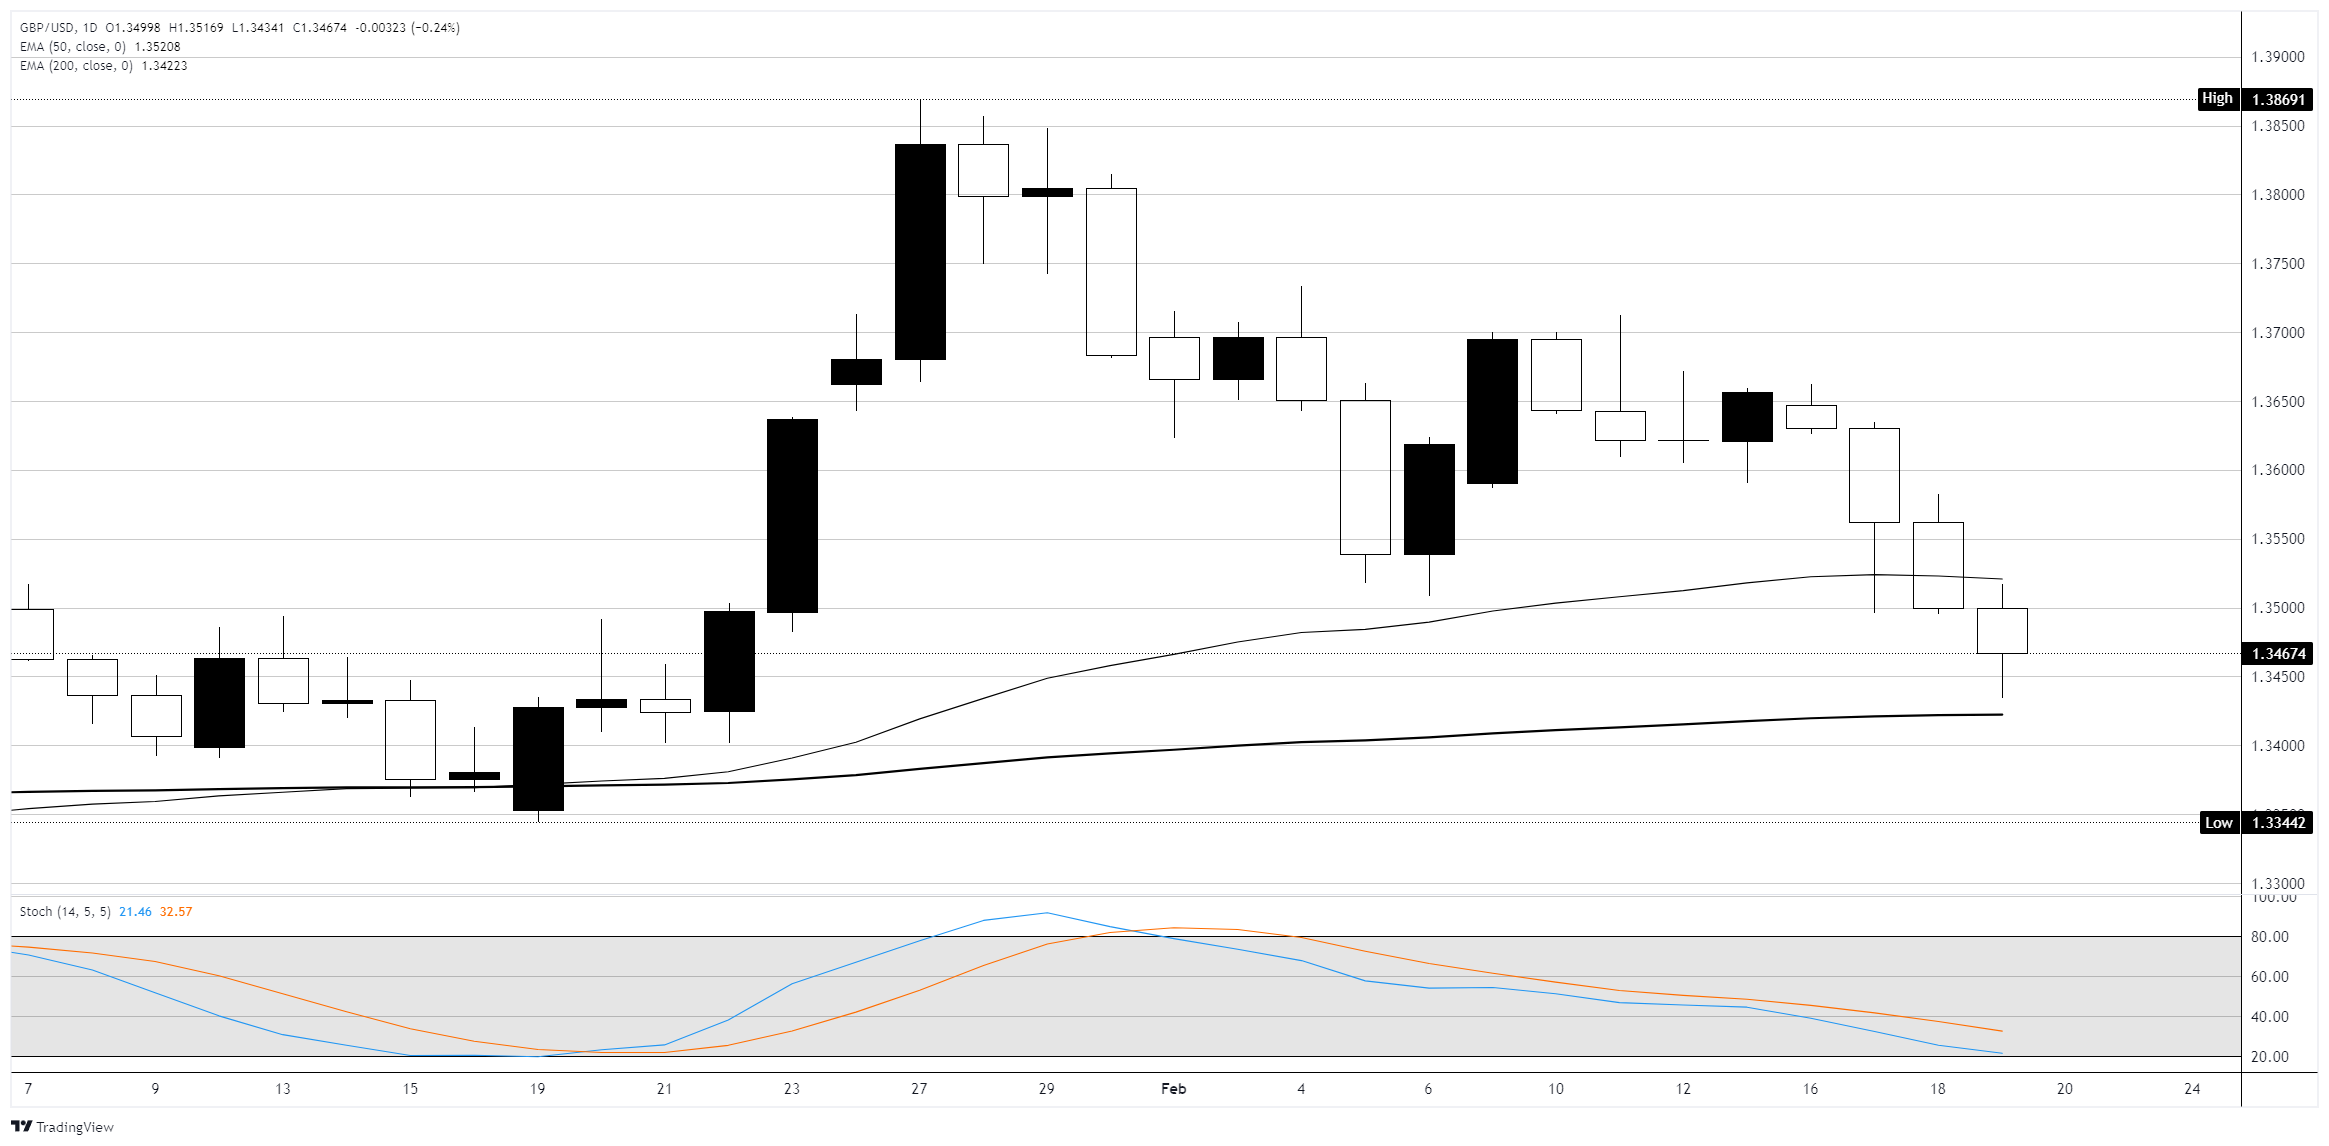This screenshot has height=1146, width=2329.
Task: Click the 1.36000 price axis label
Action: point(2277,470)
